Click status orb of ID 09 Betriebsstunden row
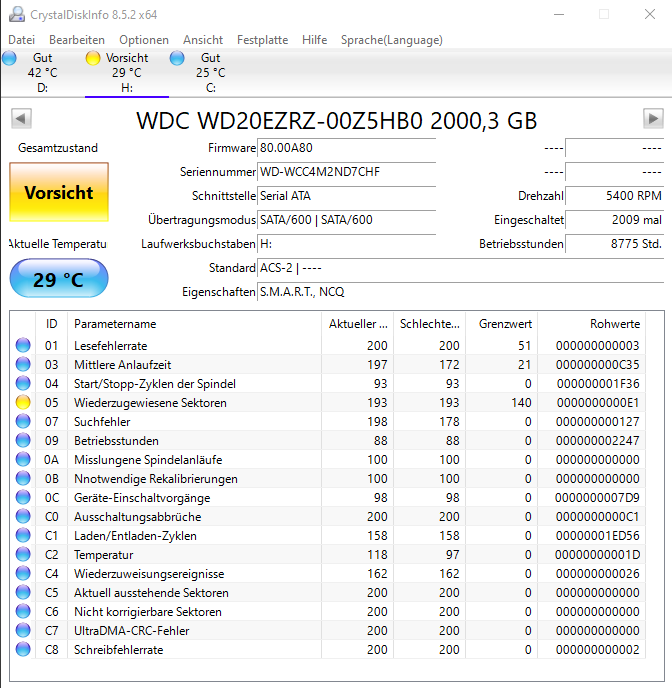Screen dimensions: 672x688 coord(23,441)
